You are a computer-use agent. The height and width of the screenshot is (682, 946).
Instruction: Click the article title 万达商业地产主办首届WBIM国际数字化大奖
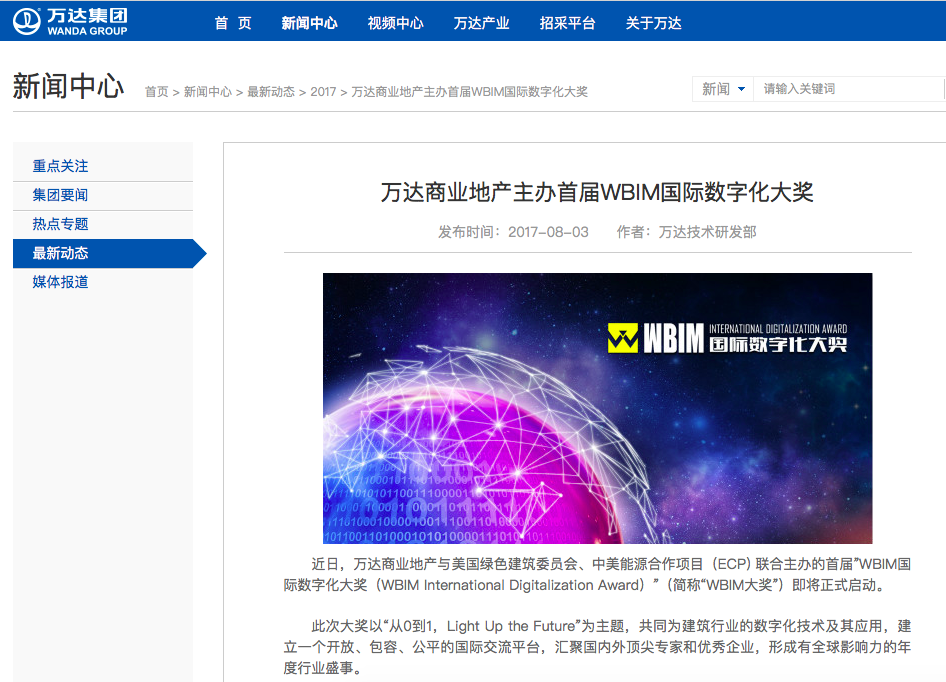coord(597,193)
